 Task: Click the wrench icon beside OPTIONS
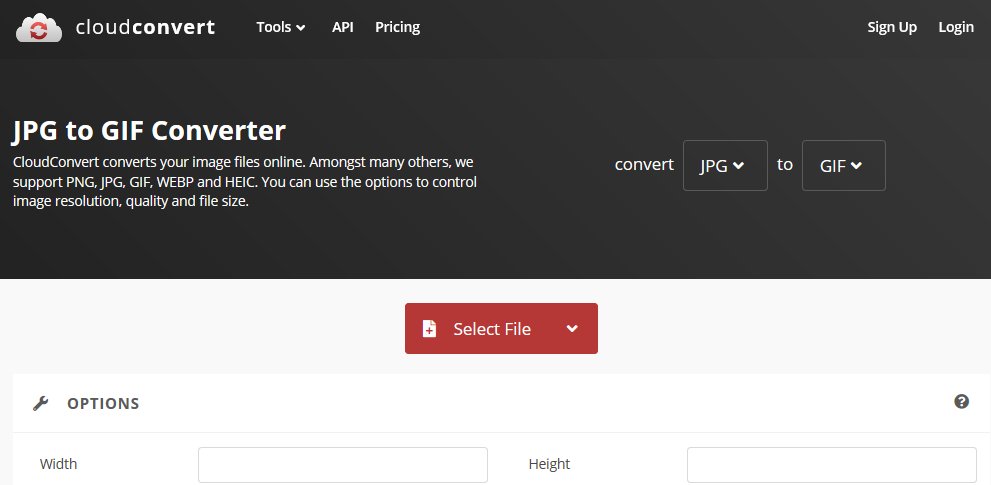click(41, 403)
